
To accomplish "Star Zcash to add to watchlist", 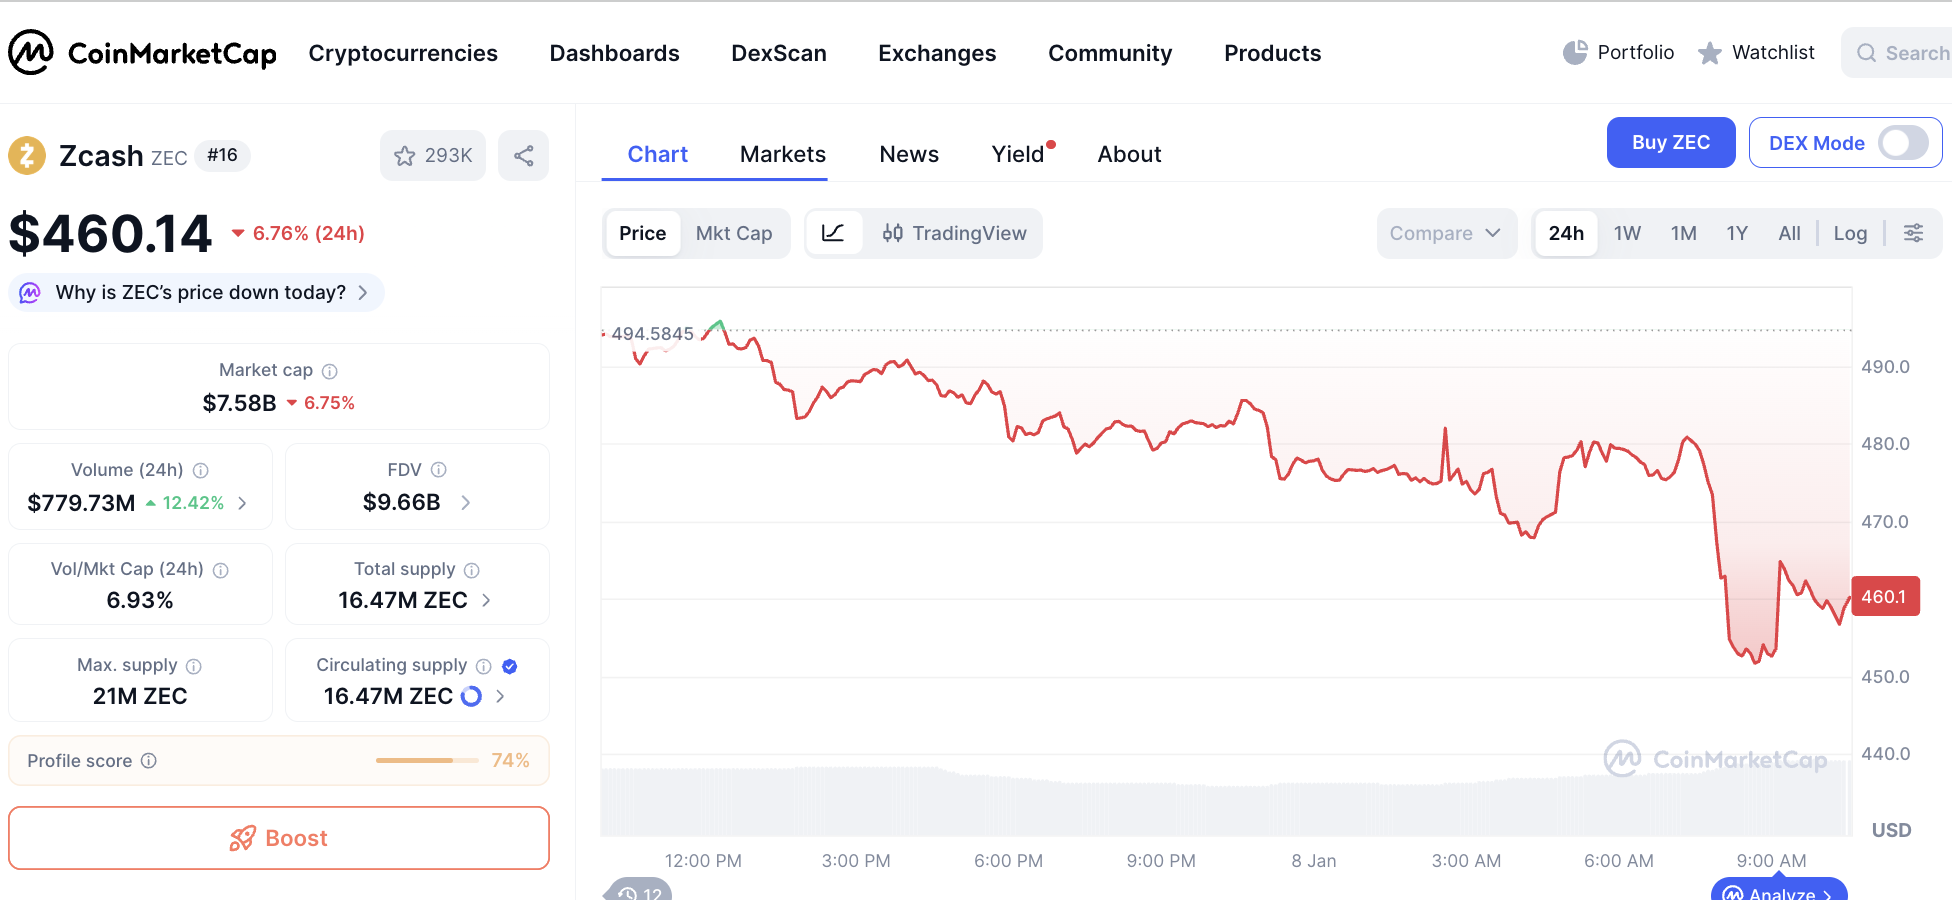I will (x=406, y=155).
